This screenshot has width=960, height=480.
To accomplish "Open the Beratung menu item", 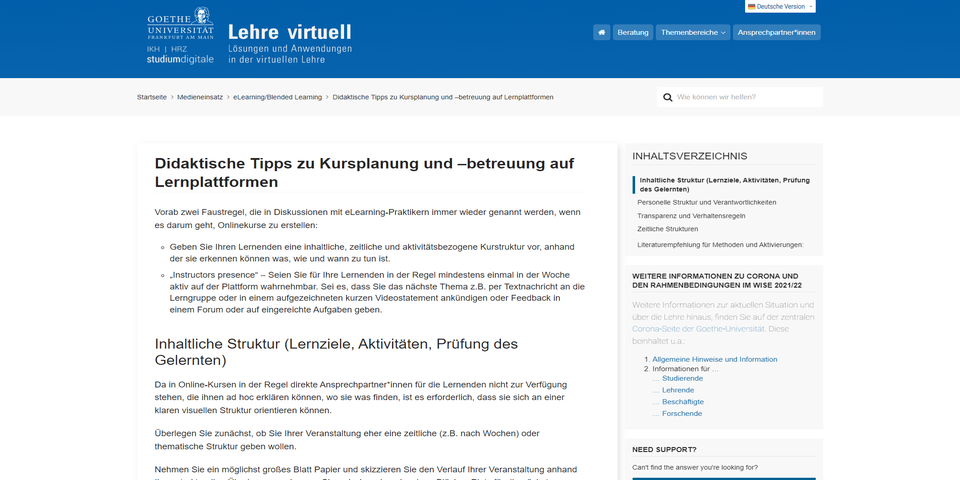I will 632,32.
